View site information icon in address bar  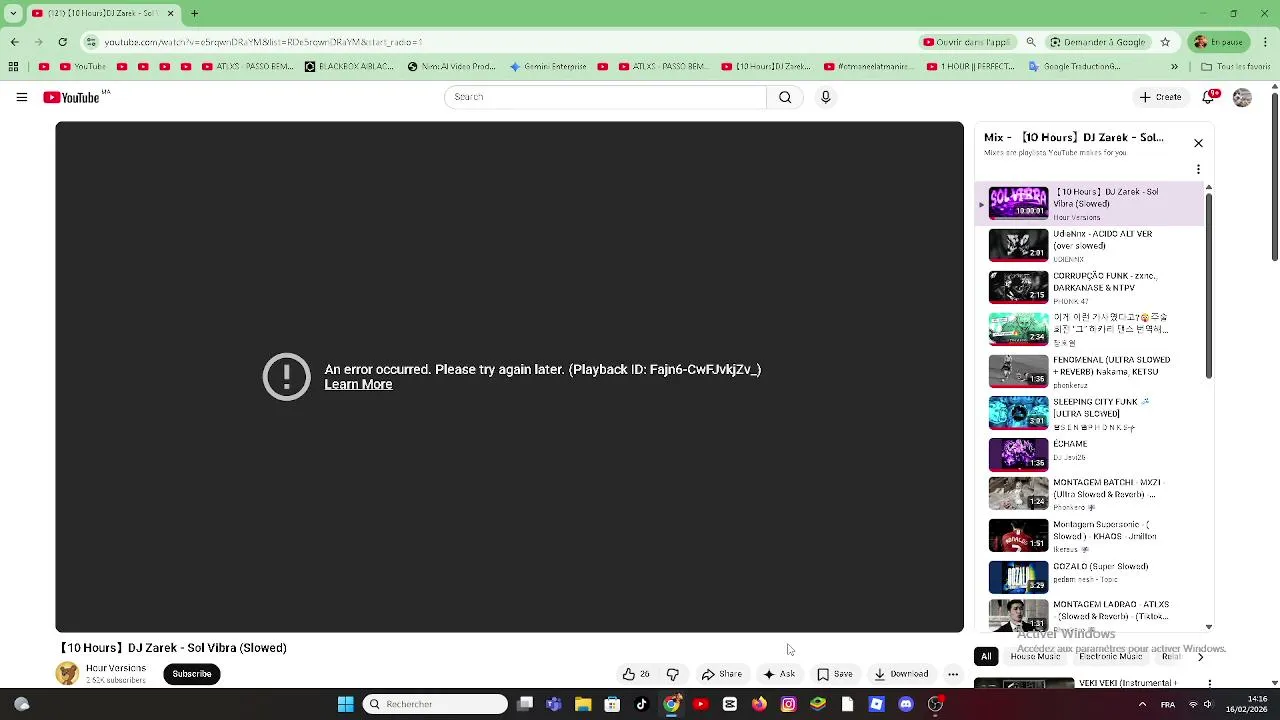click(91, 42)
